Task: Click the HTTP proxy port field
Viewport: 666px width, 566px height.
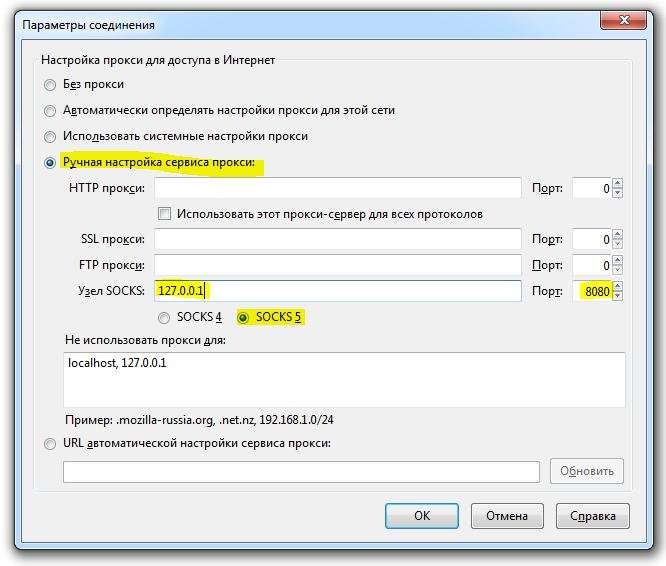Action: [592, 188]
